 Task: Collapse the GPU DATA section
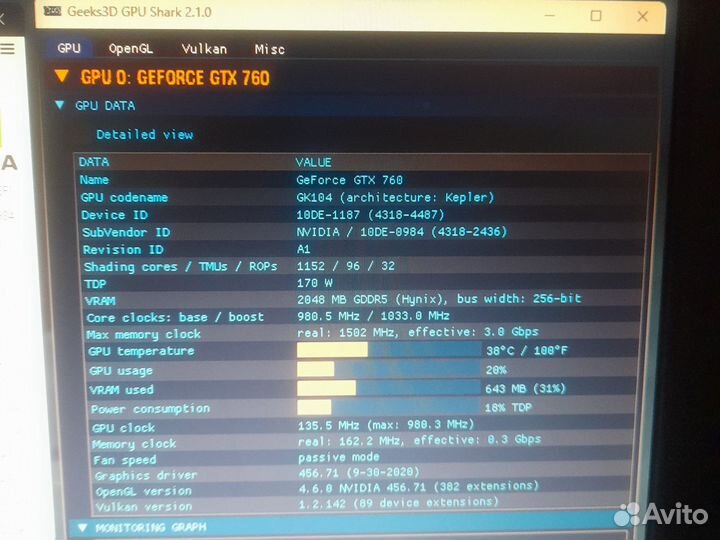(x=60, y=105)
